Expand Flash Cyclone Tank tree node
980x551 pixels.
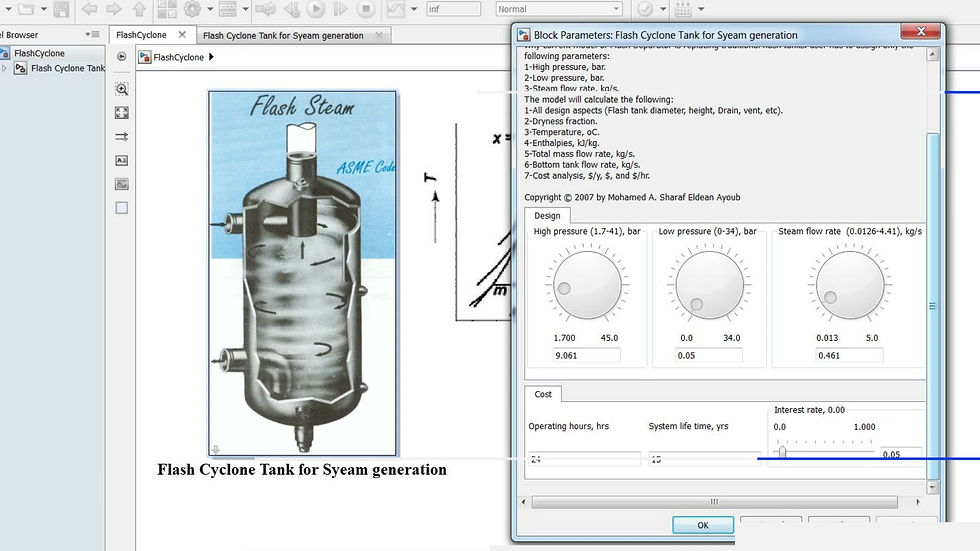tap(4, 68)
